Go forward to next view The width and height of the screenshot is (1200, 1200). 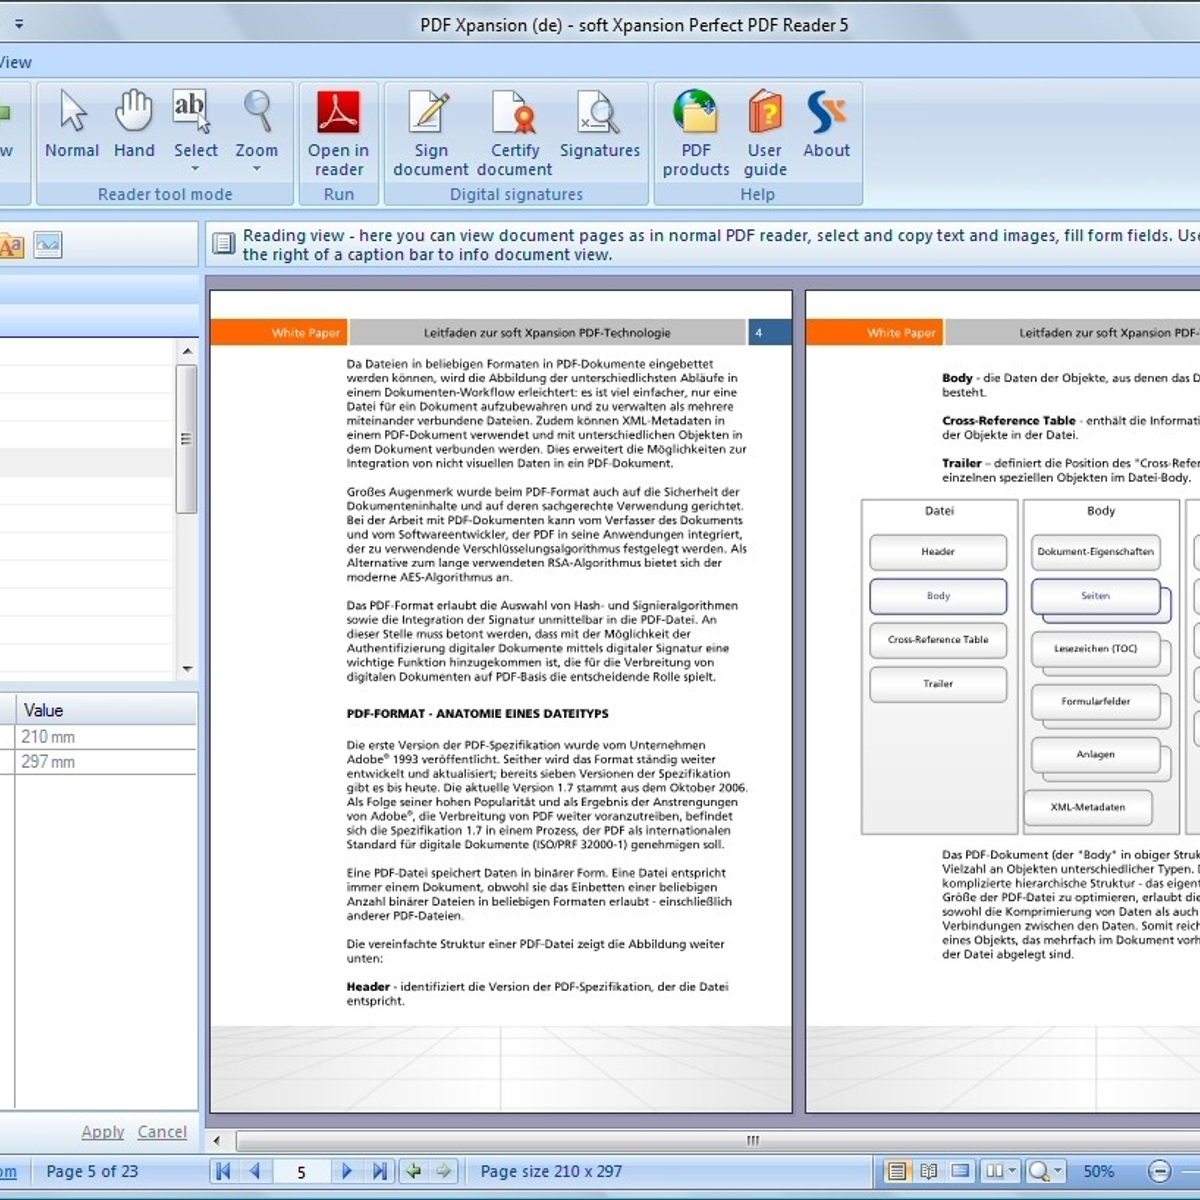(444, 1171)
